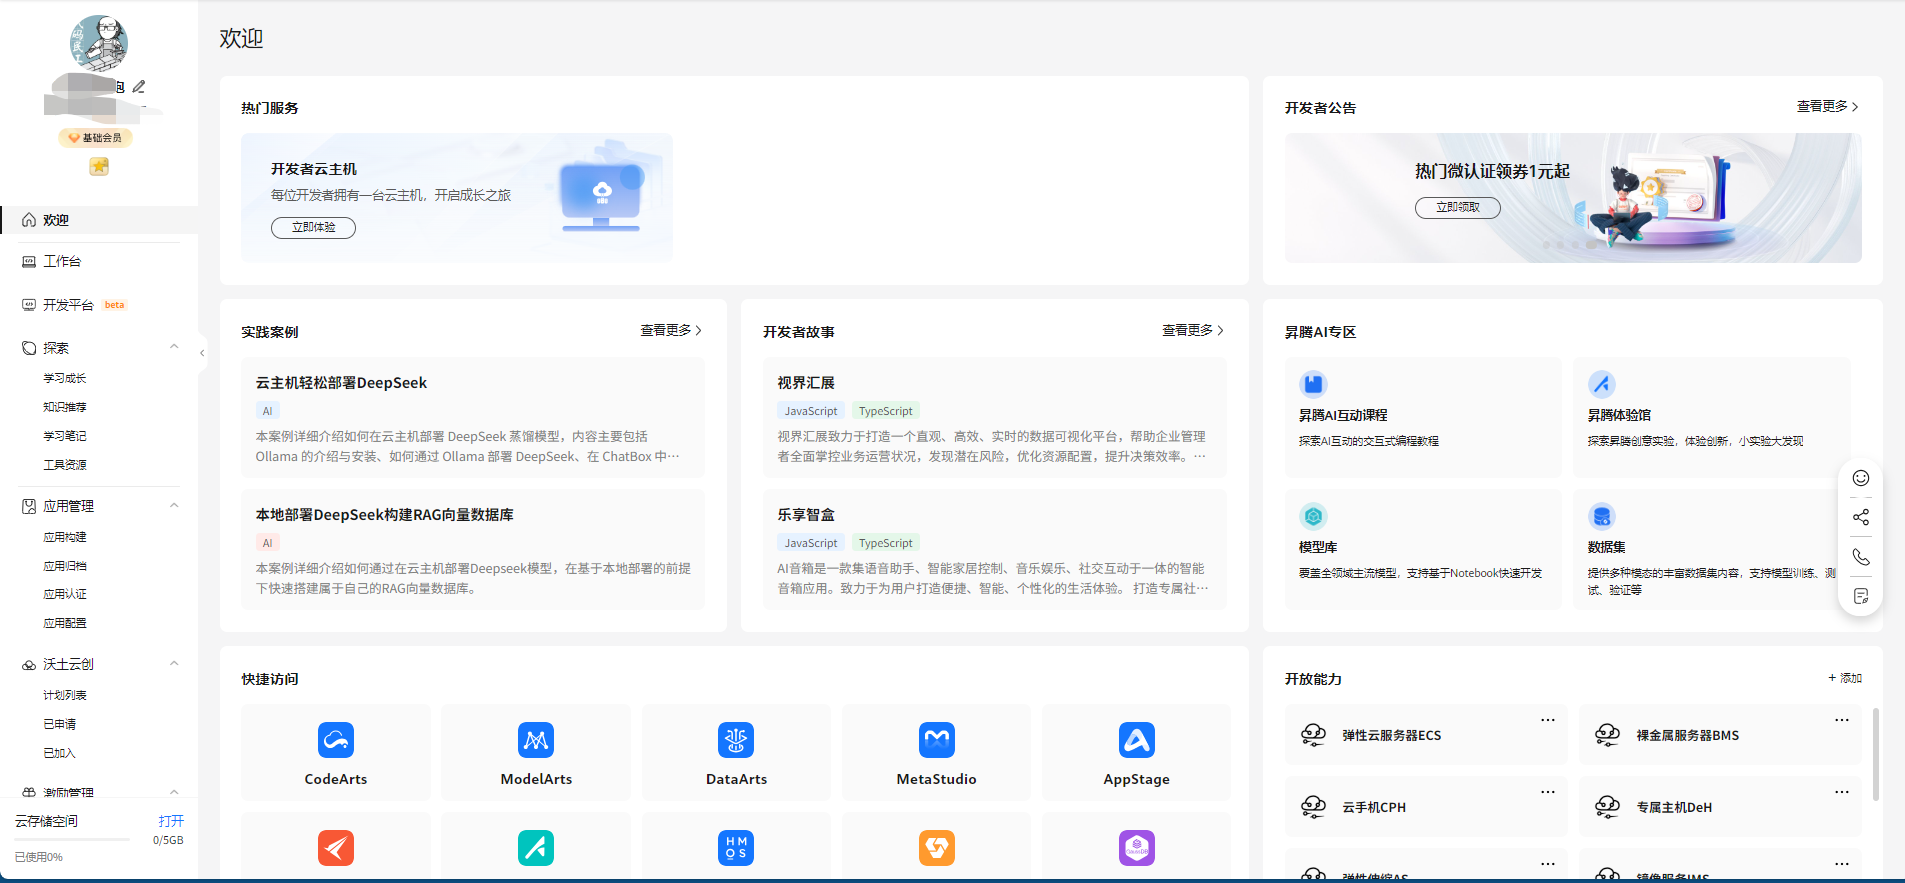Click the purple hexagon shortcut icon
Screen dimensions: 1905x883
[x=1137, y=848]
